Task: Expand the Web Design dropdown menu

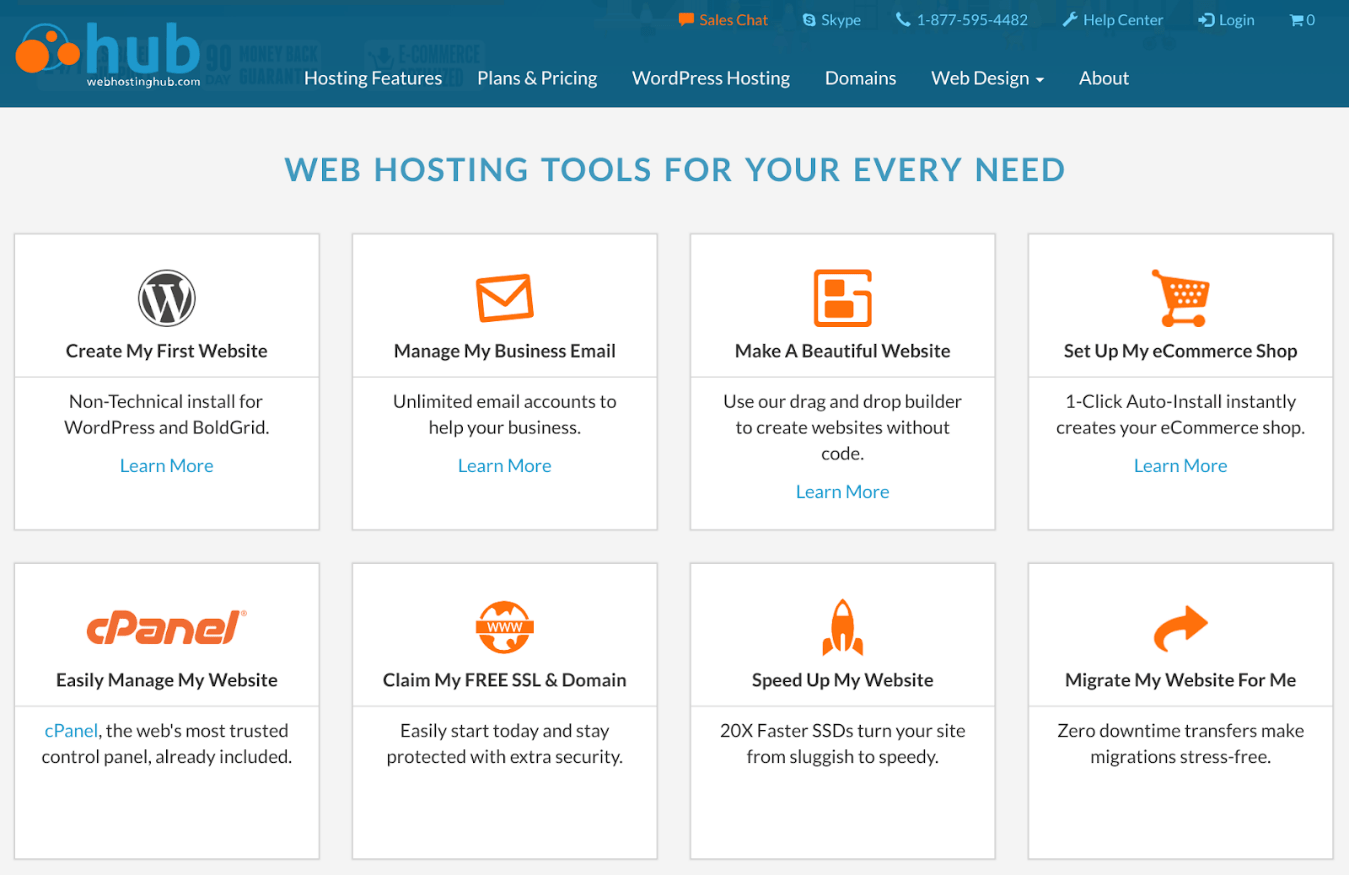Action: [988, 78]
